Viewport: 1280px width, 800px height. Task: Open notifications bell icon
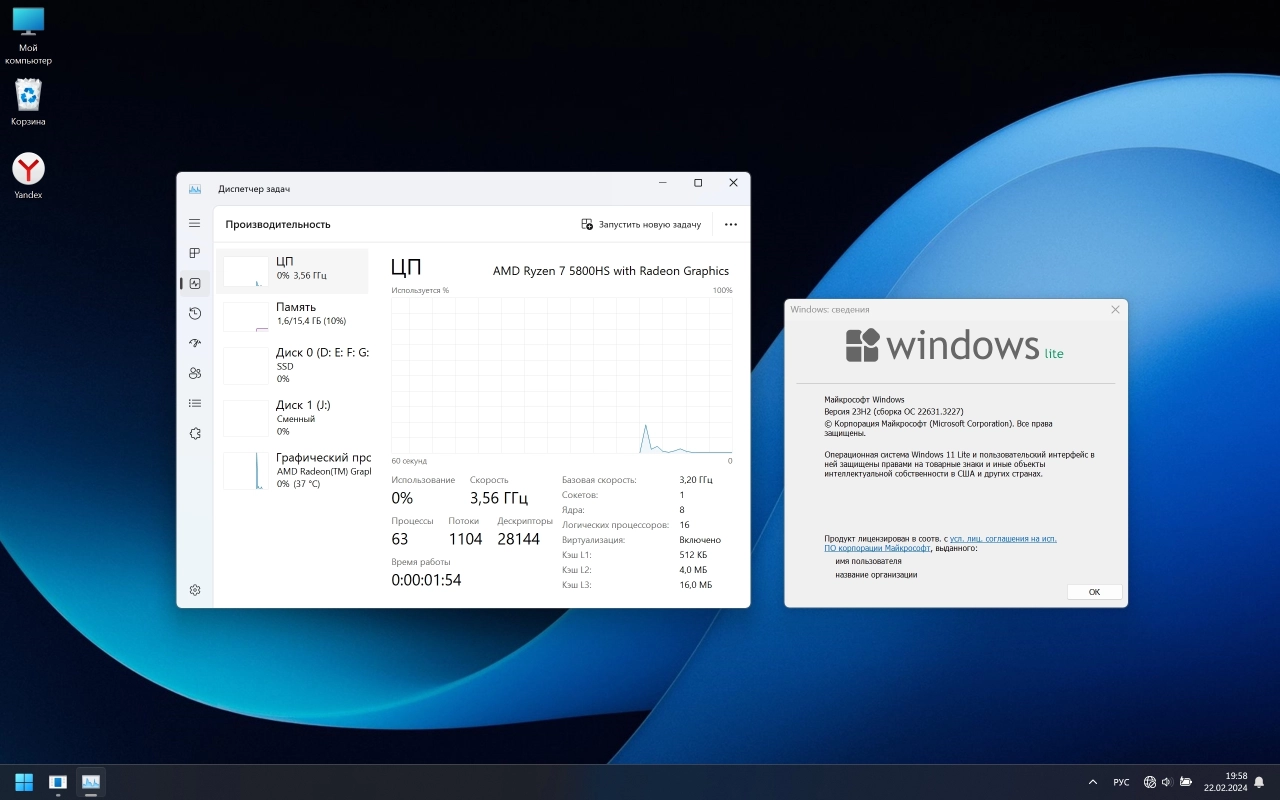click(1260, 782)
